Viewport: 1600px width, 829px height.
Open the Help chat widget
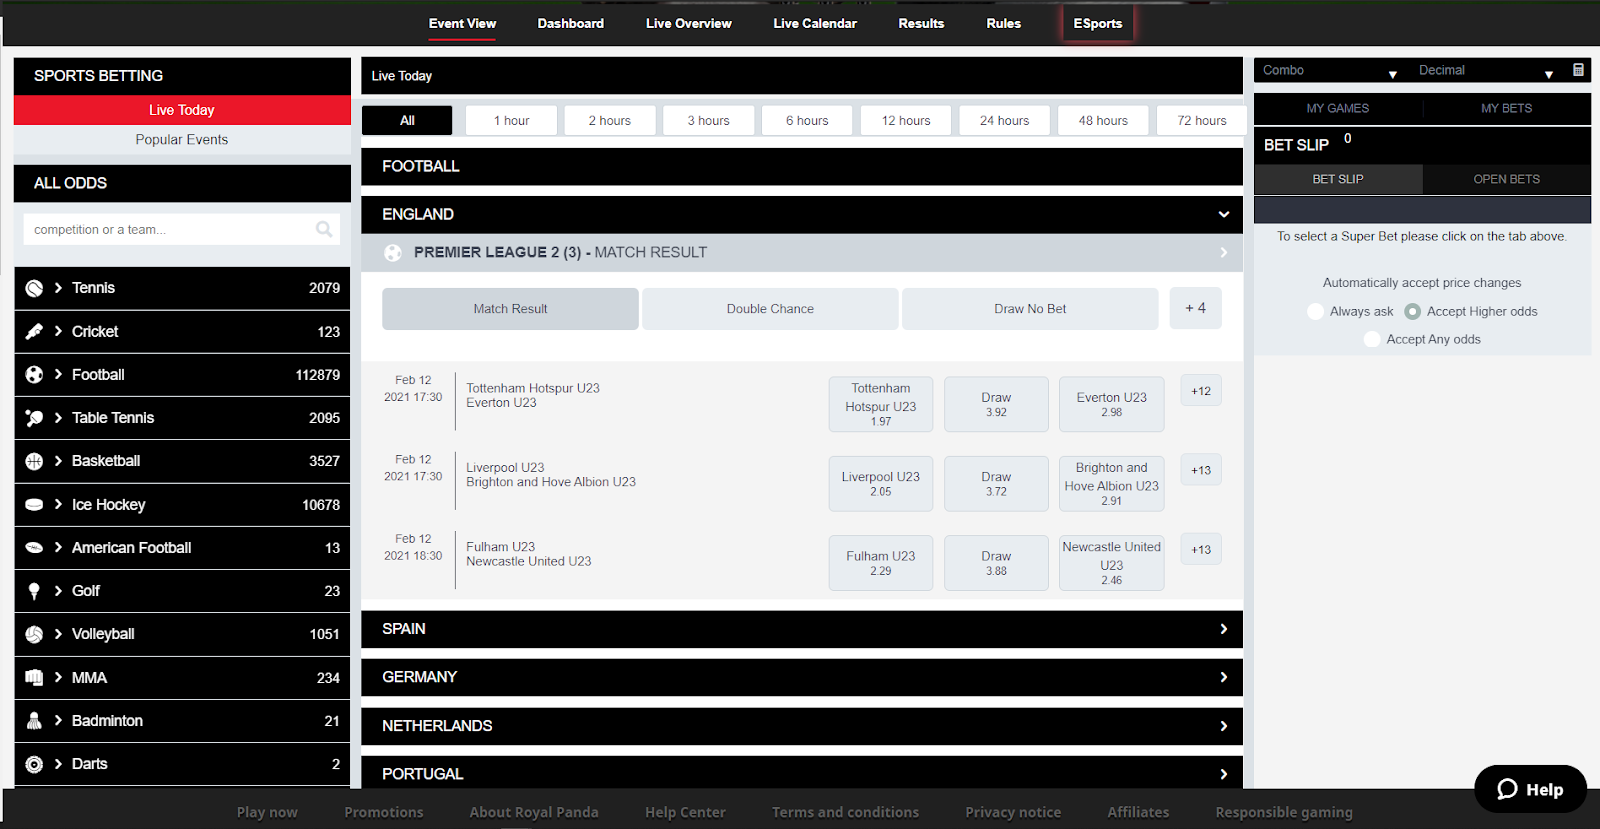click(1530, 789)
